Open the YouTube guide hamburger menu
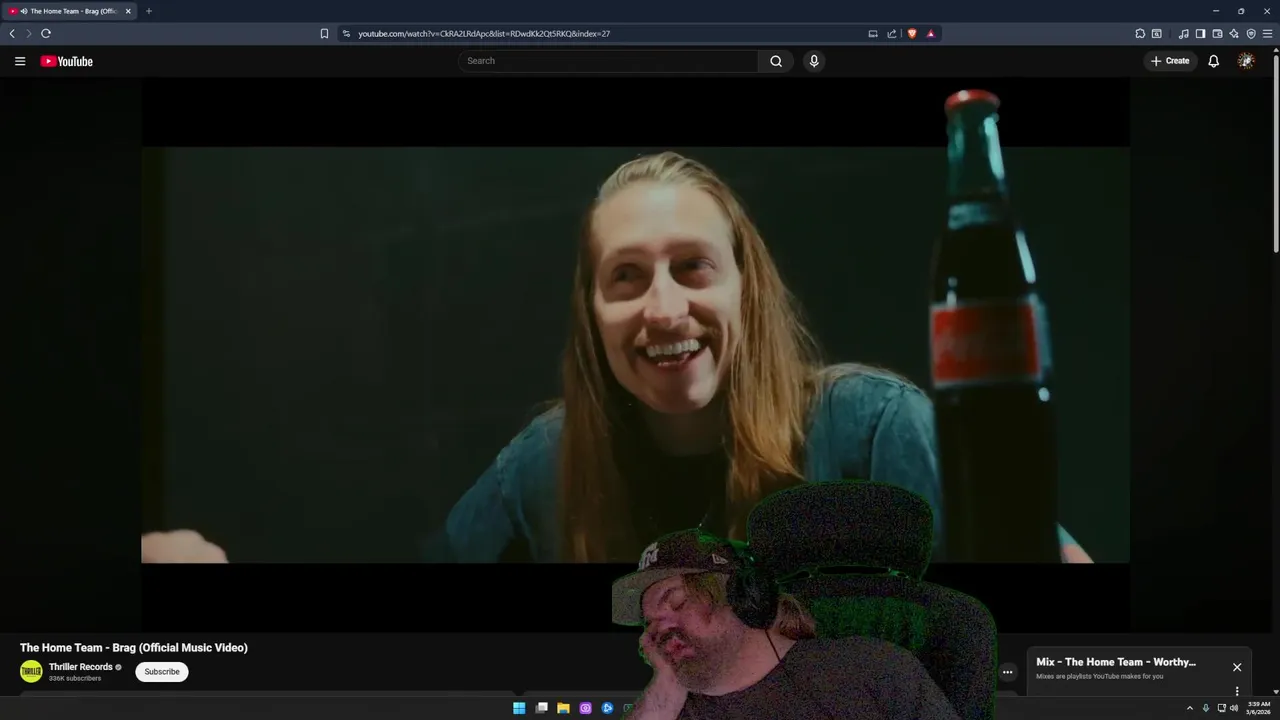This screenshot has height=720, width=1280. (x=19, y=61)
